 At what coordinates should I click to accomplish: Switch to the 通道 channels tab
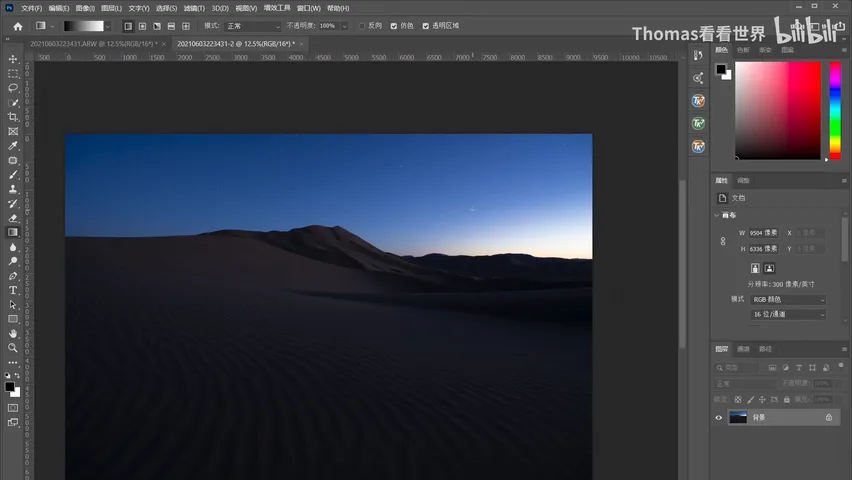(743, 349)
